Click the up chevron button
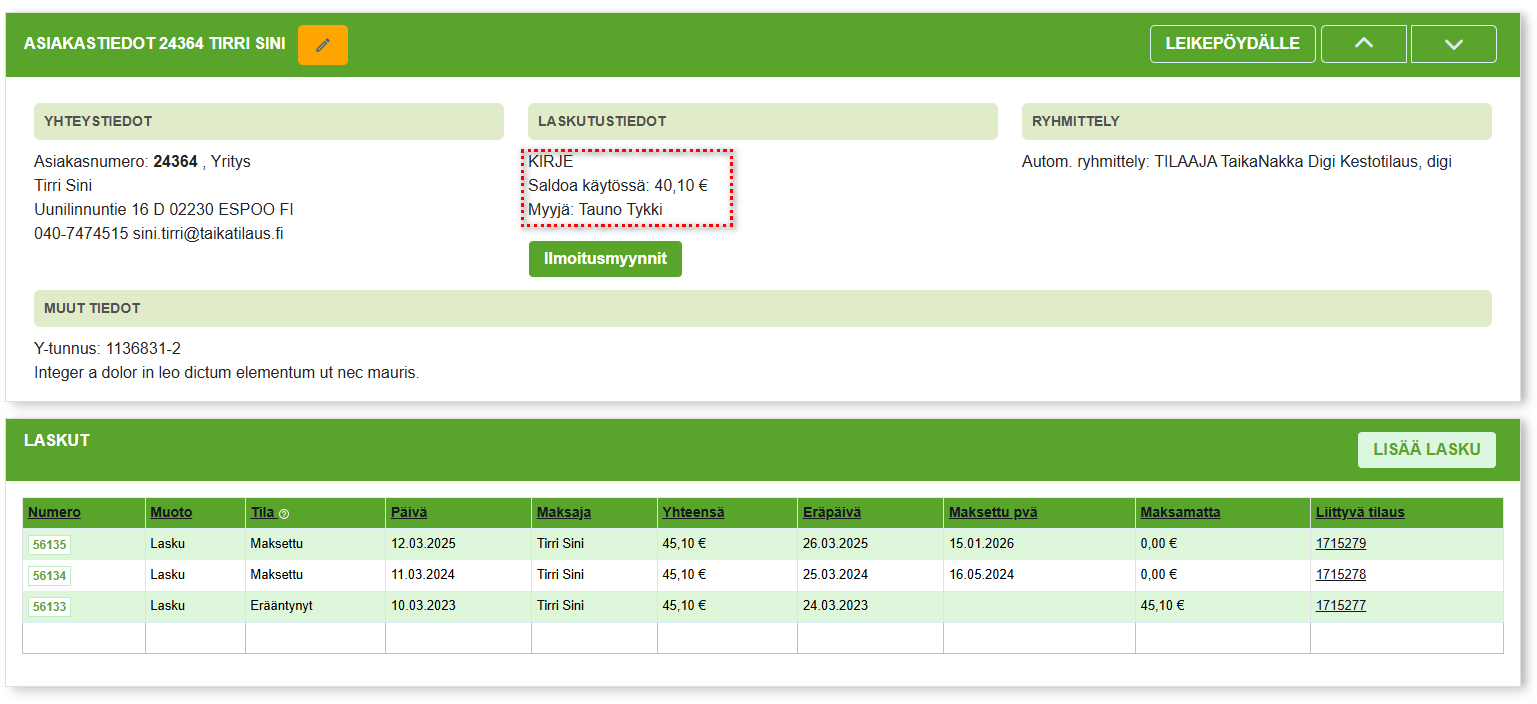This screenshot has width=1537, height=704. (1363, 44)
